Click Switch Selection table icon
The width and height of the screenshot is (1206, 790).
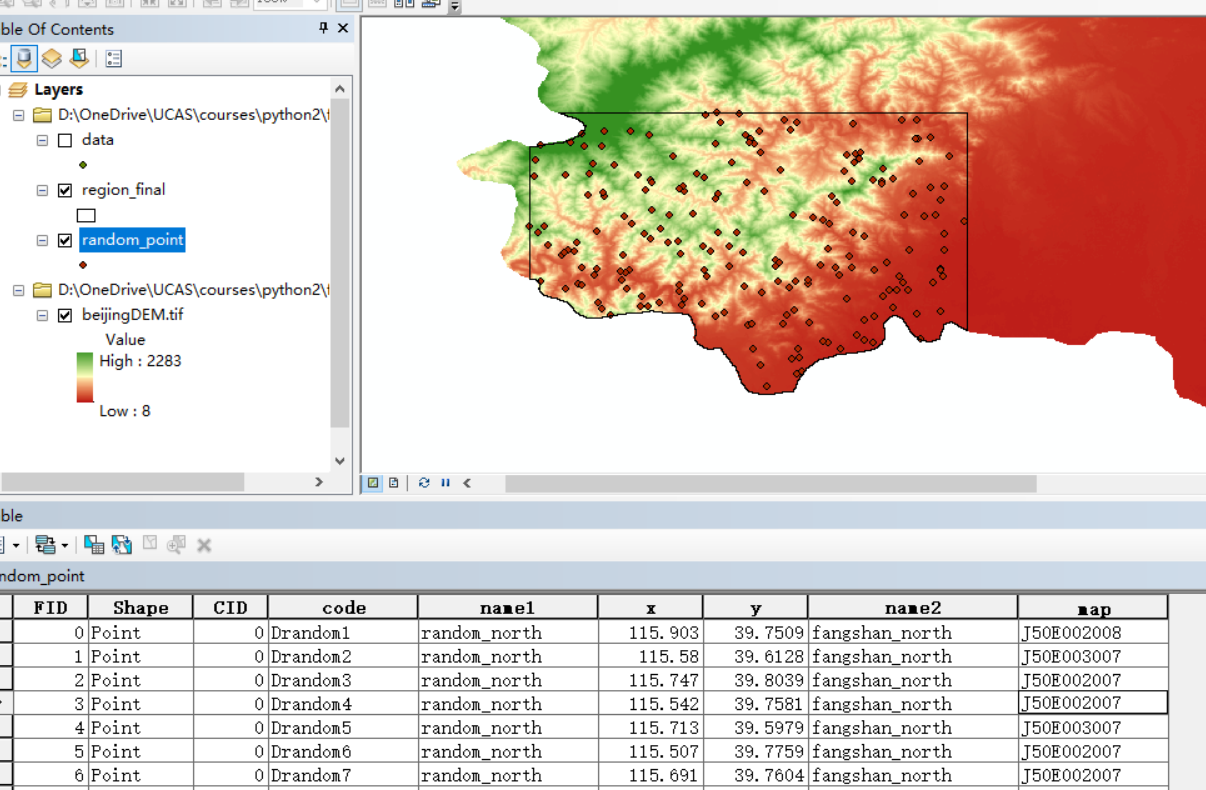point(122,545)
